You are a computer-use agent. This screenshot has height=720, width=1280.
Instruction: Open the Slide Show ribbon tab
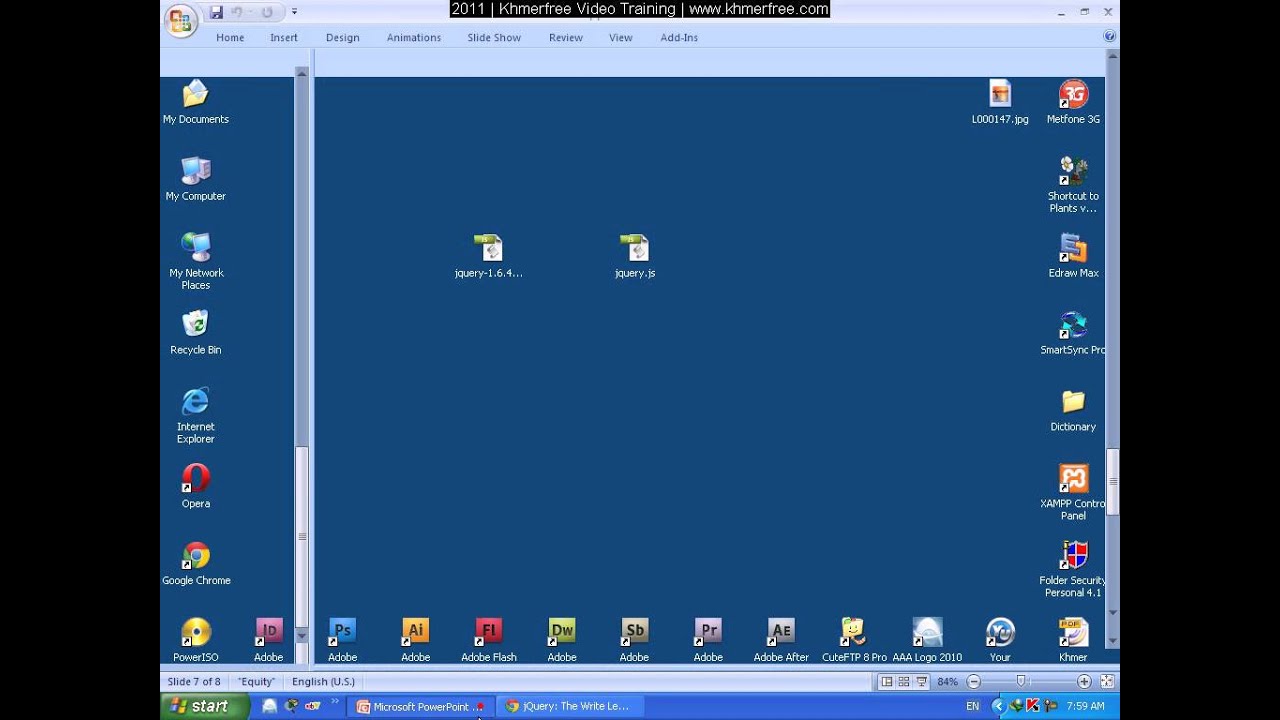point(494,37)
